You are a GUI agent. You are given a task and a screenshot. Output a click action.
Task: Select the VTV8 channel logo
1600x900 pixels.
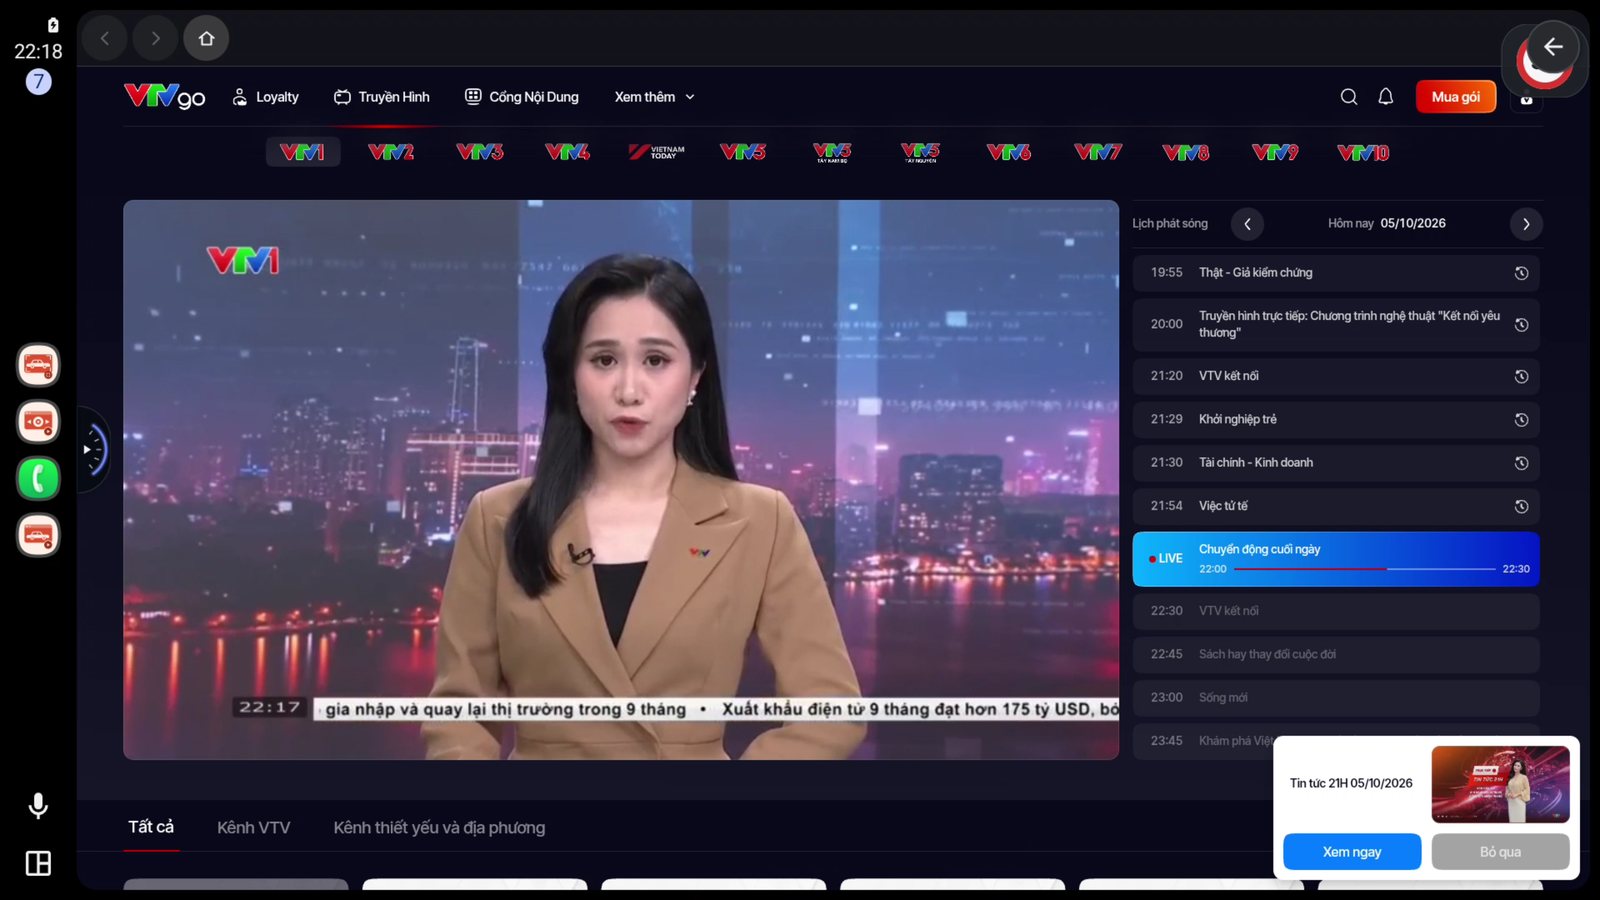[x=1185, y=152]
